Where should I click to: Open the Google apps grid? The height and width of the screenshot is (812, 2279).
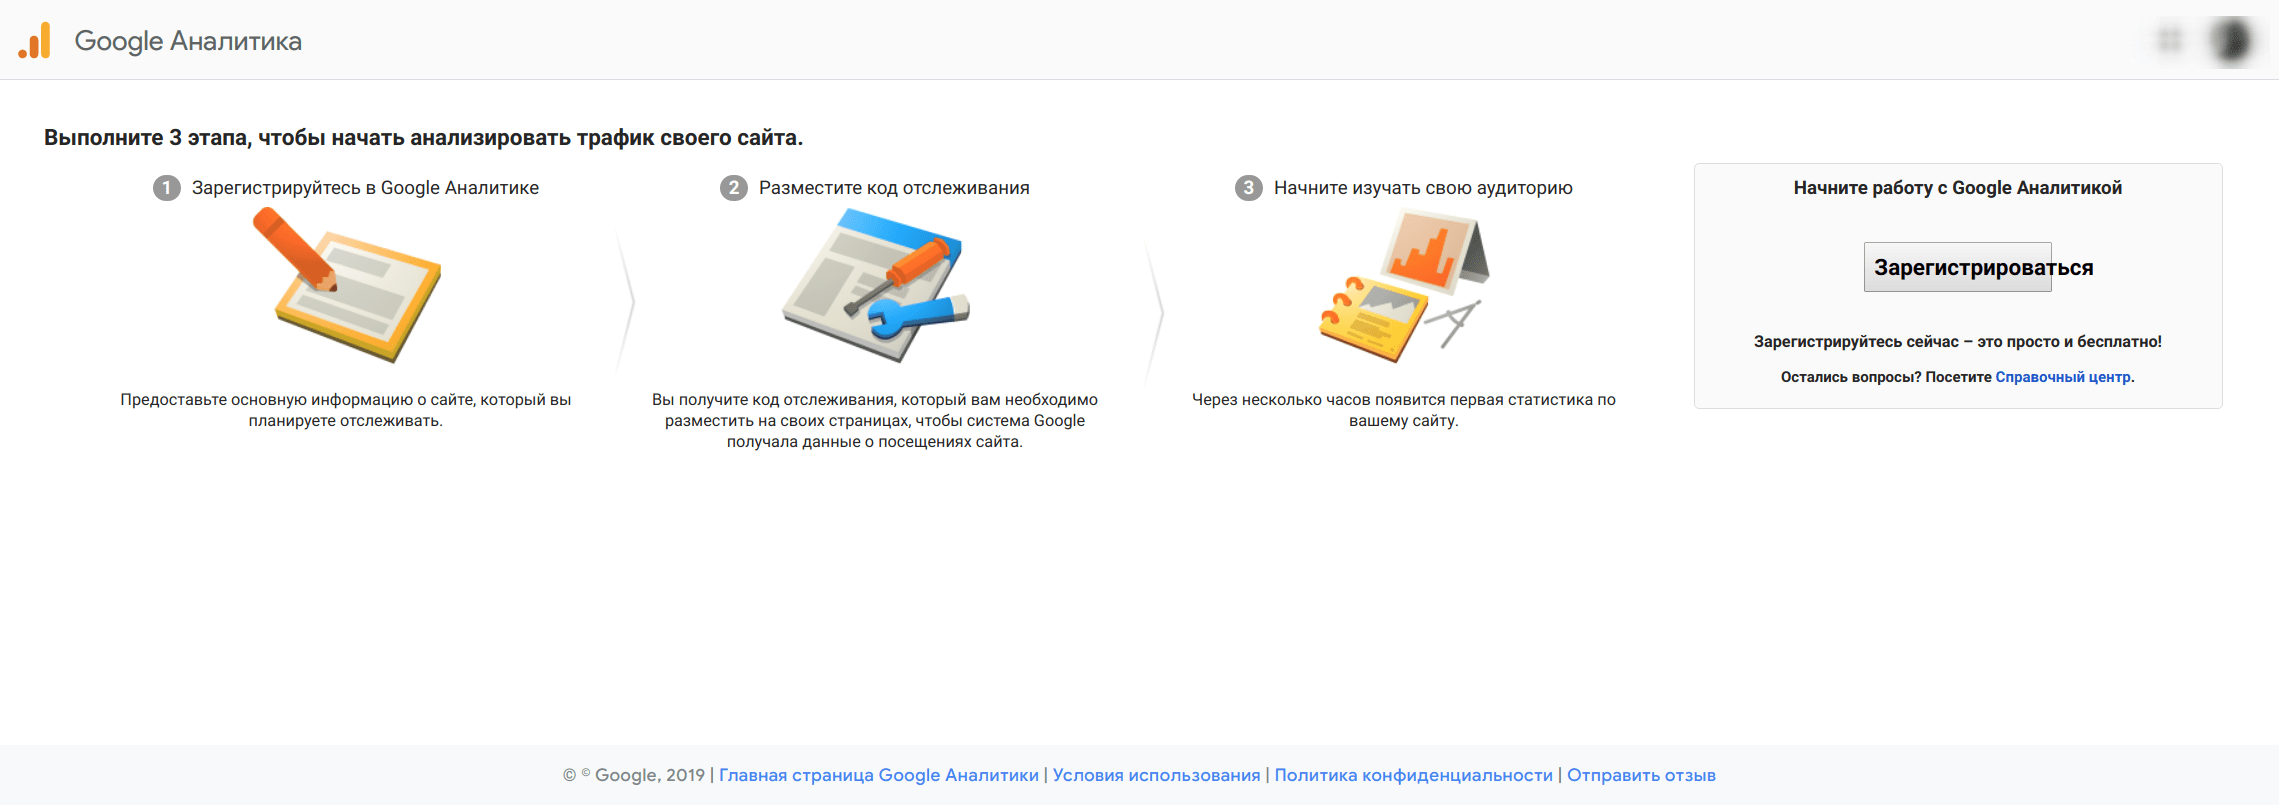tap(2170, 40)
